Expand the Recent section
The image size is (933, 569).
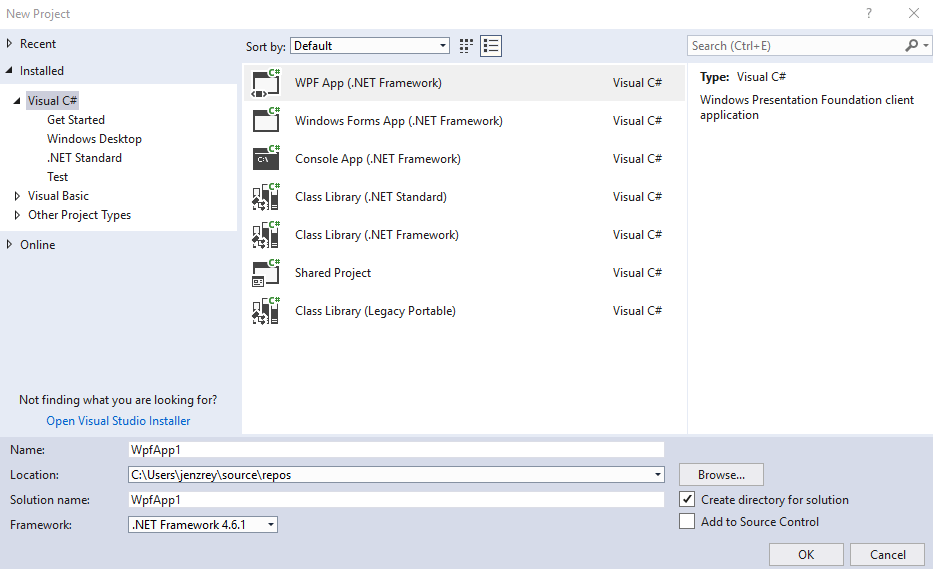9,43
